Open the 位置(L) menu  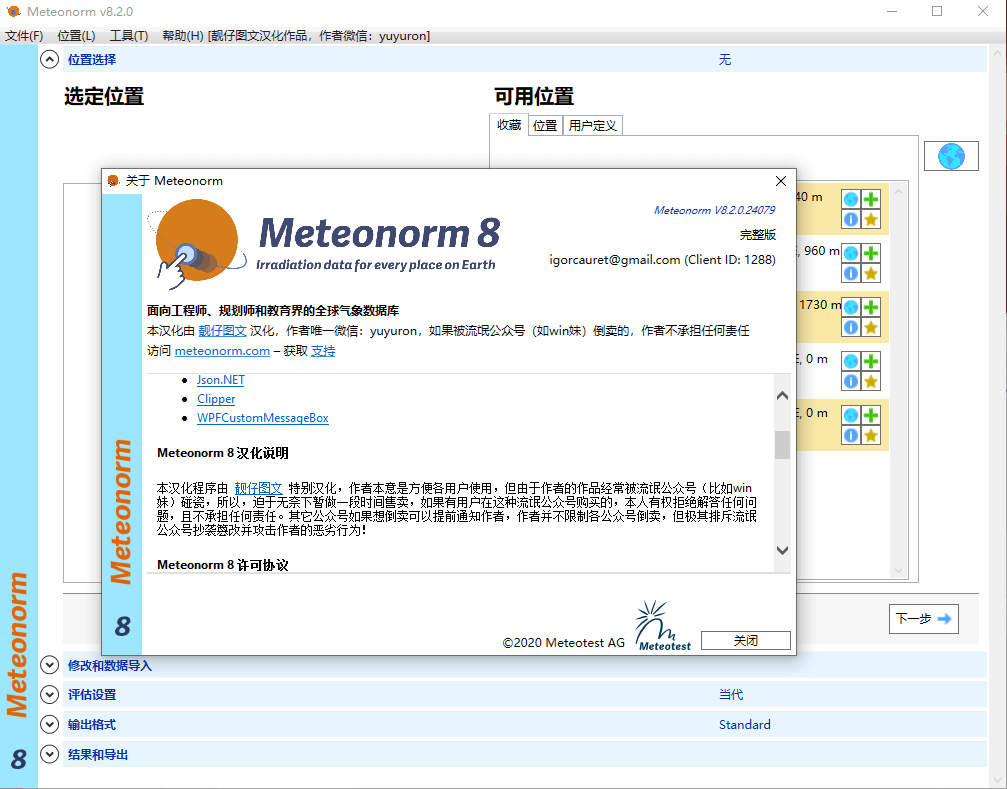76,36
